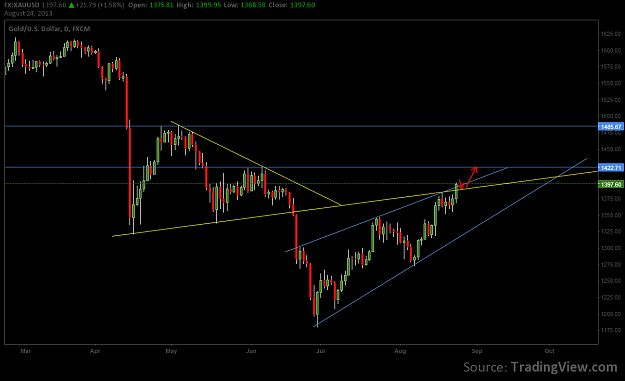Screen dimensions: 625x381
Task: Select the 1422.71 blue price label
Action: point(611,168)
